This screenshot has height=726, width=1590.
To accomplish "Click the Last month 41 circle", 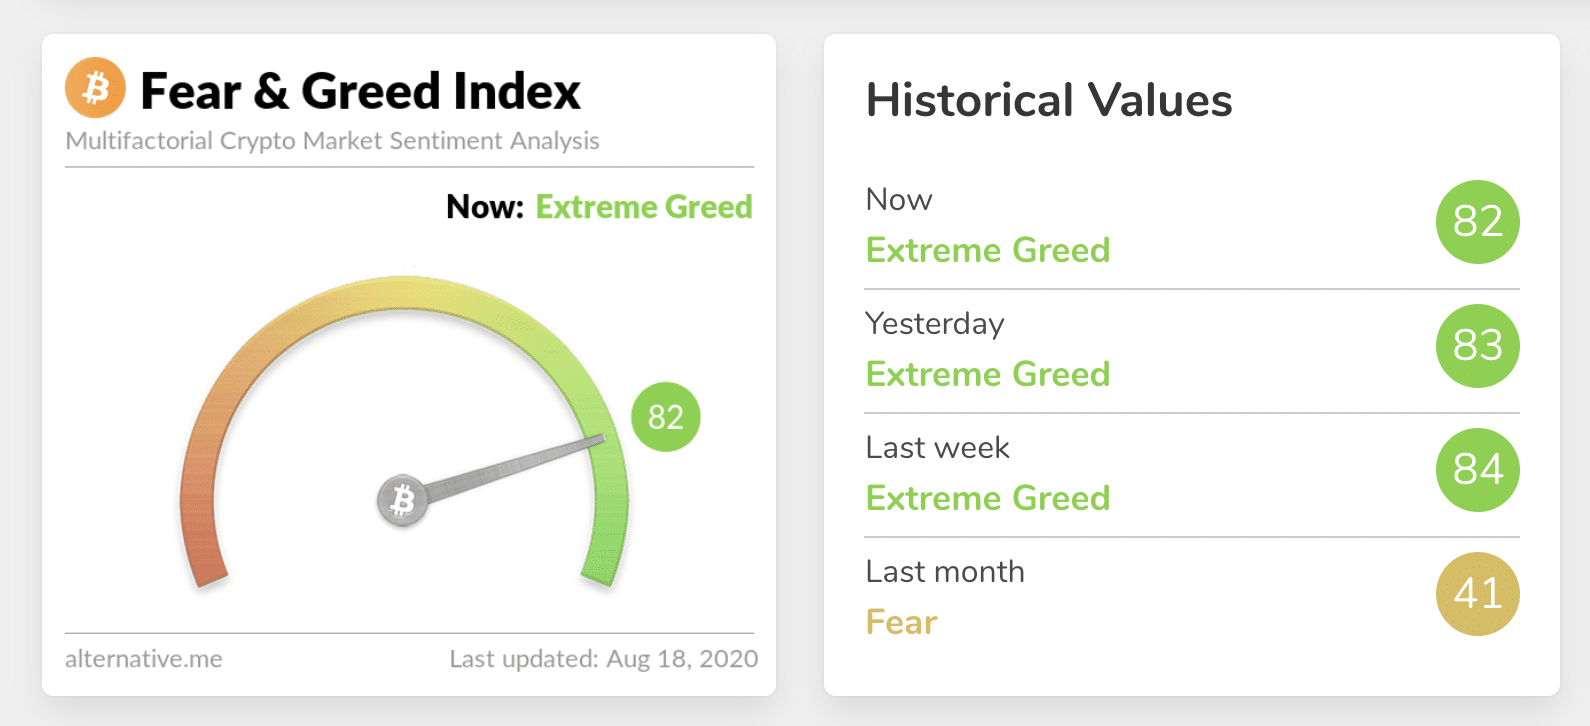I will click(1477, 594).
